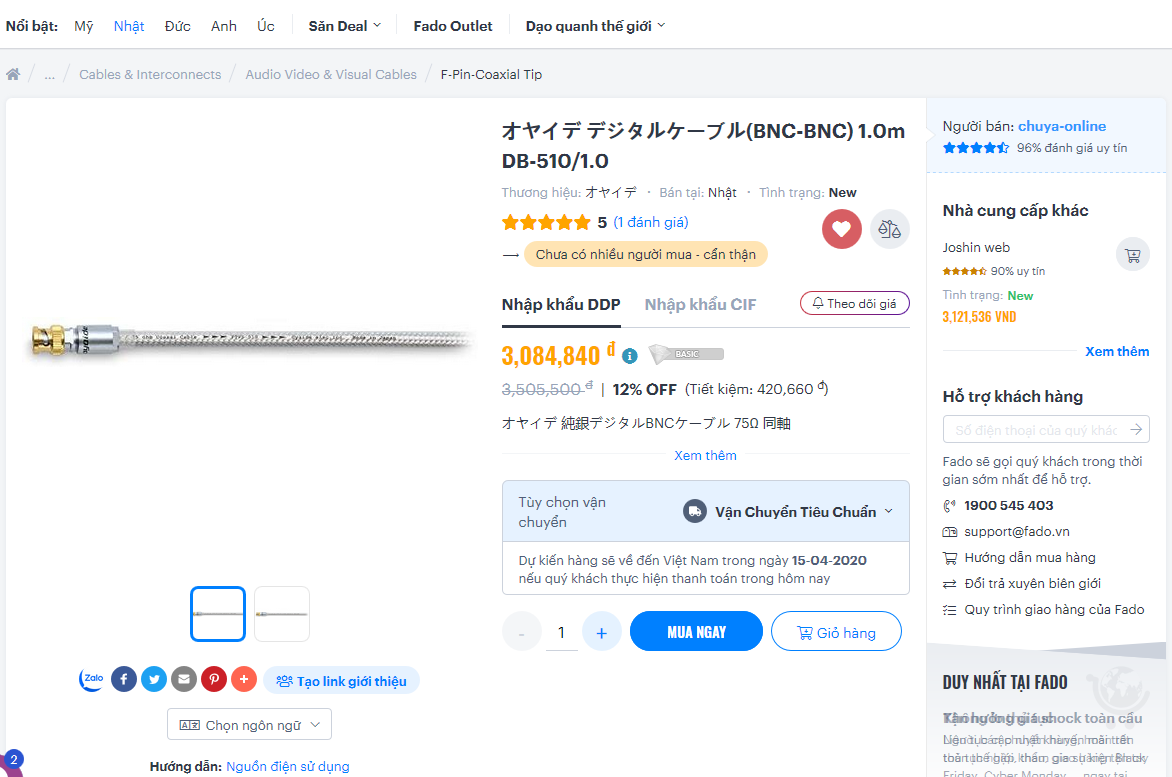This screenshot has height=777, width=1172.
Task: Expand Dạo quanh thế giới dropdown
Action: coord(595,26)
